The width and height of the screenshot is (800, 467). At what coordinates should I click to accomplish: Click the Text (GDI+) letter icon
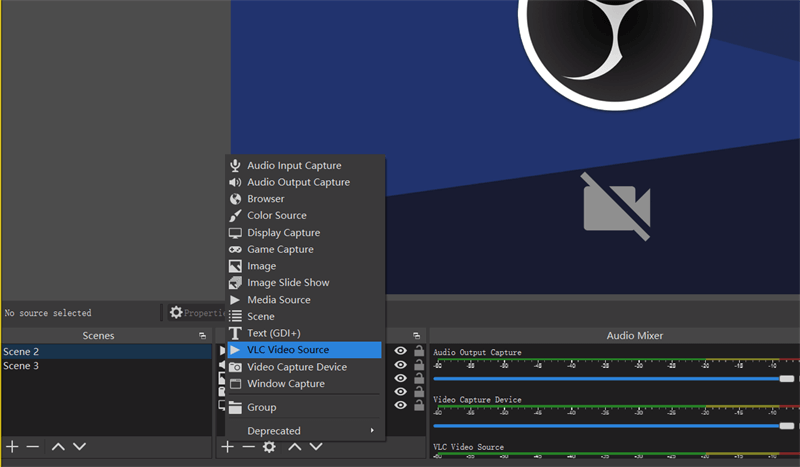point(235,333)
